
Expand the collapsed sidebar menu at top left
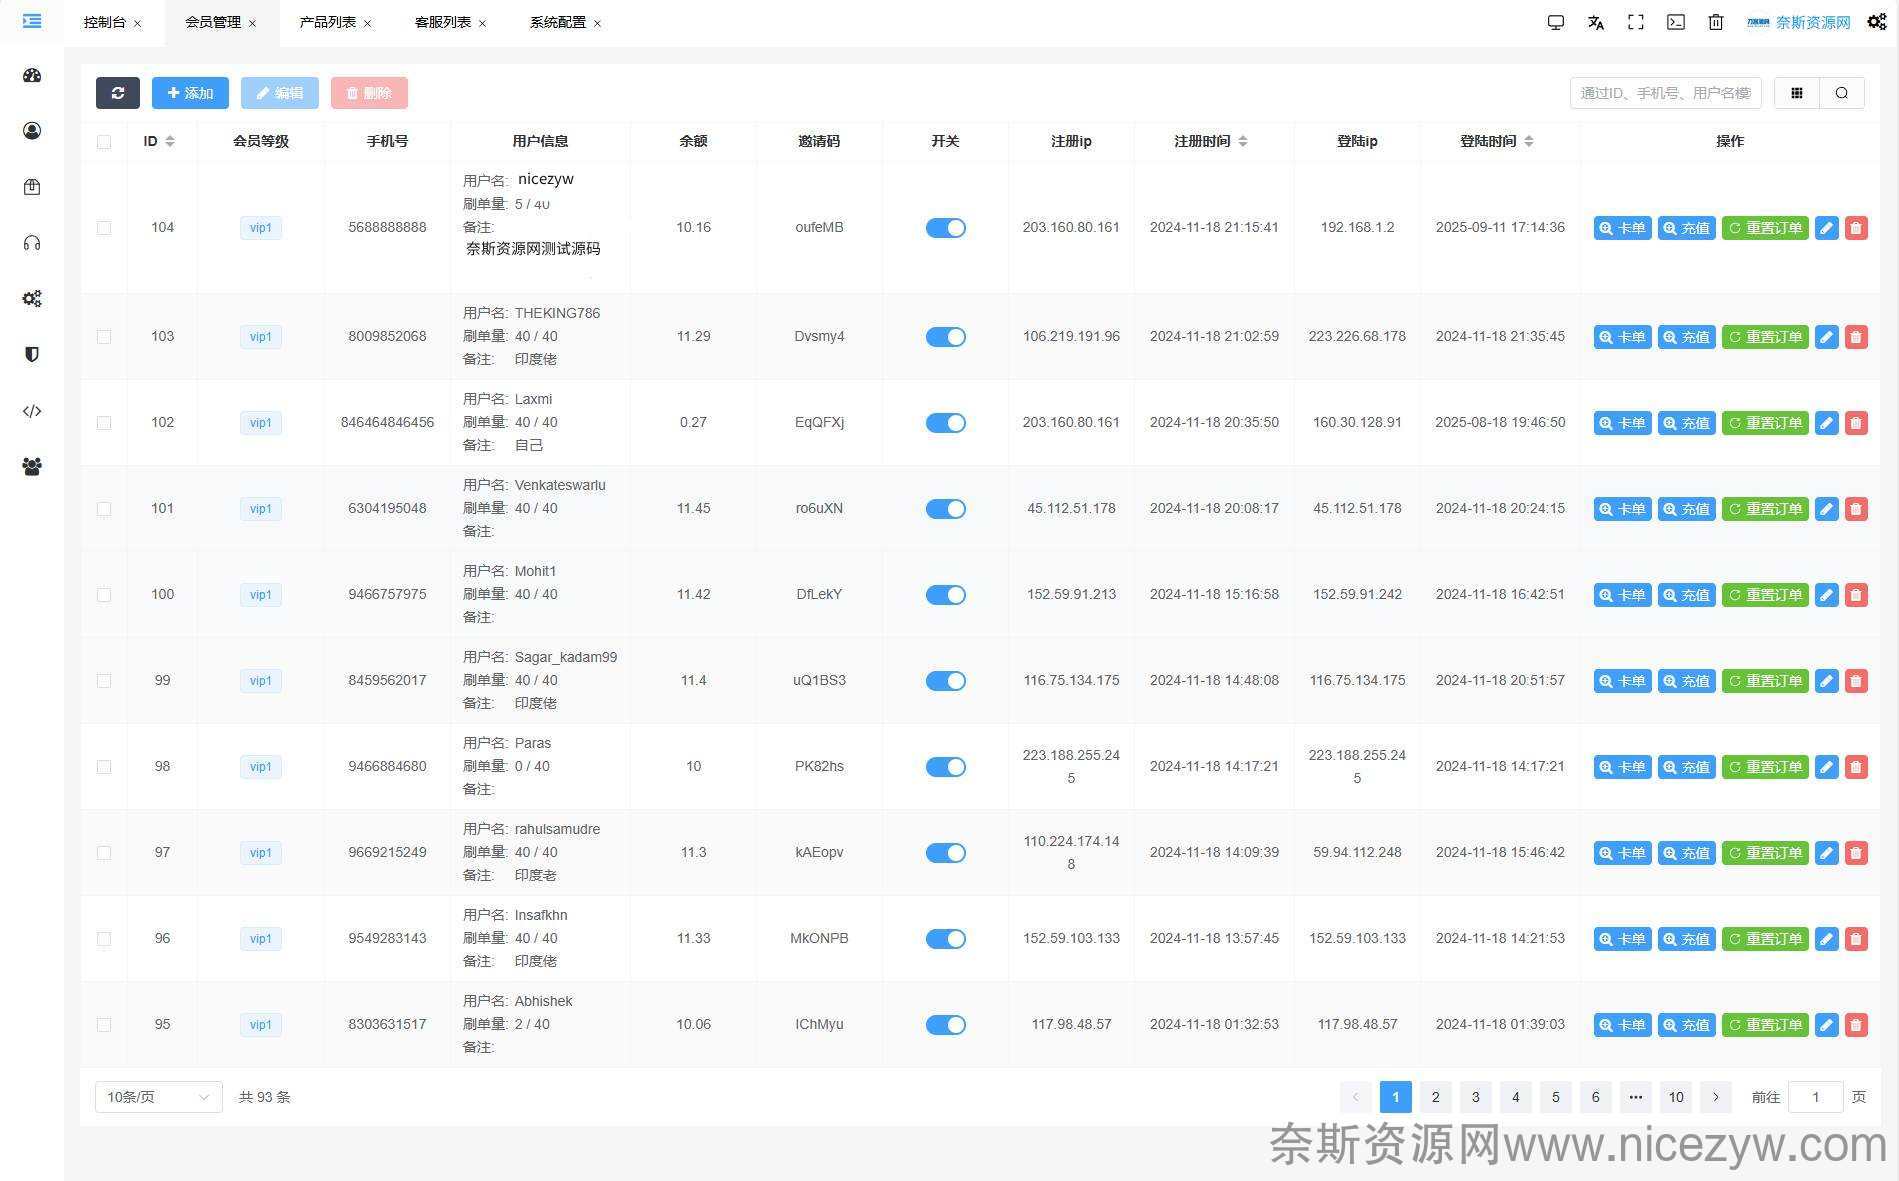[32, 21]
